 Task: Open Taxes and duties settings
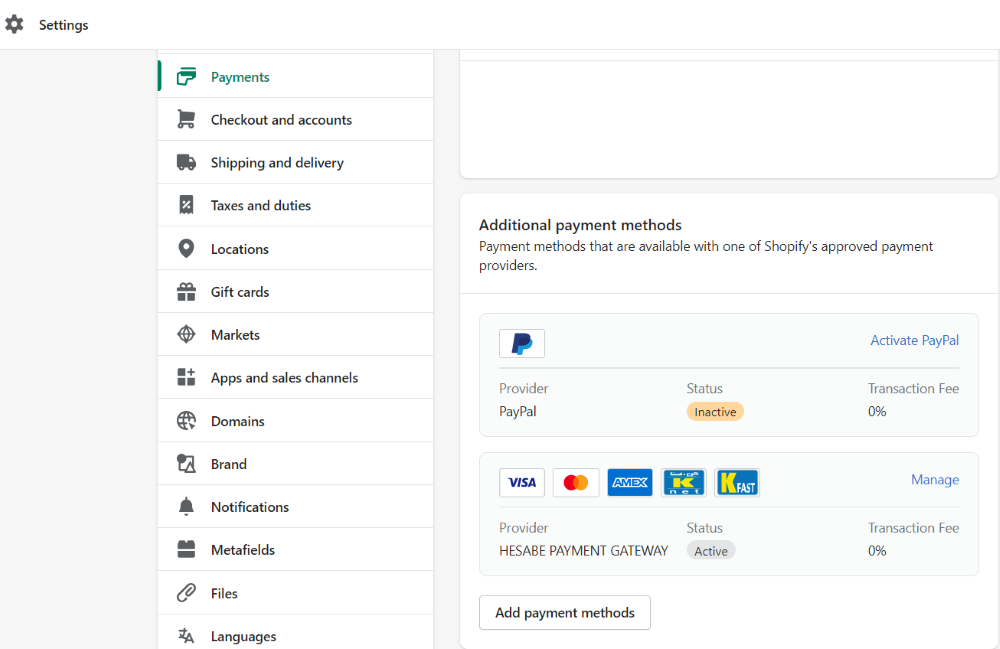pos(260,206)
